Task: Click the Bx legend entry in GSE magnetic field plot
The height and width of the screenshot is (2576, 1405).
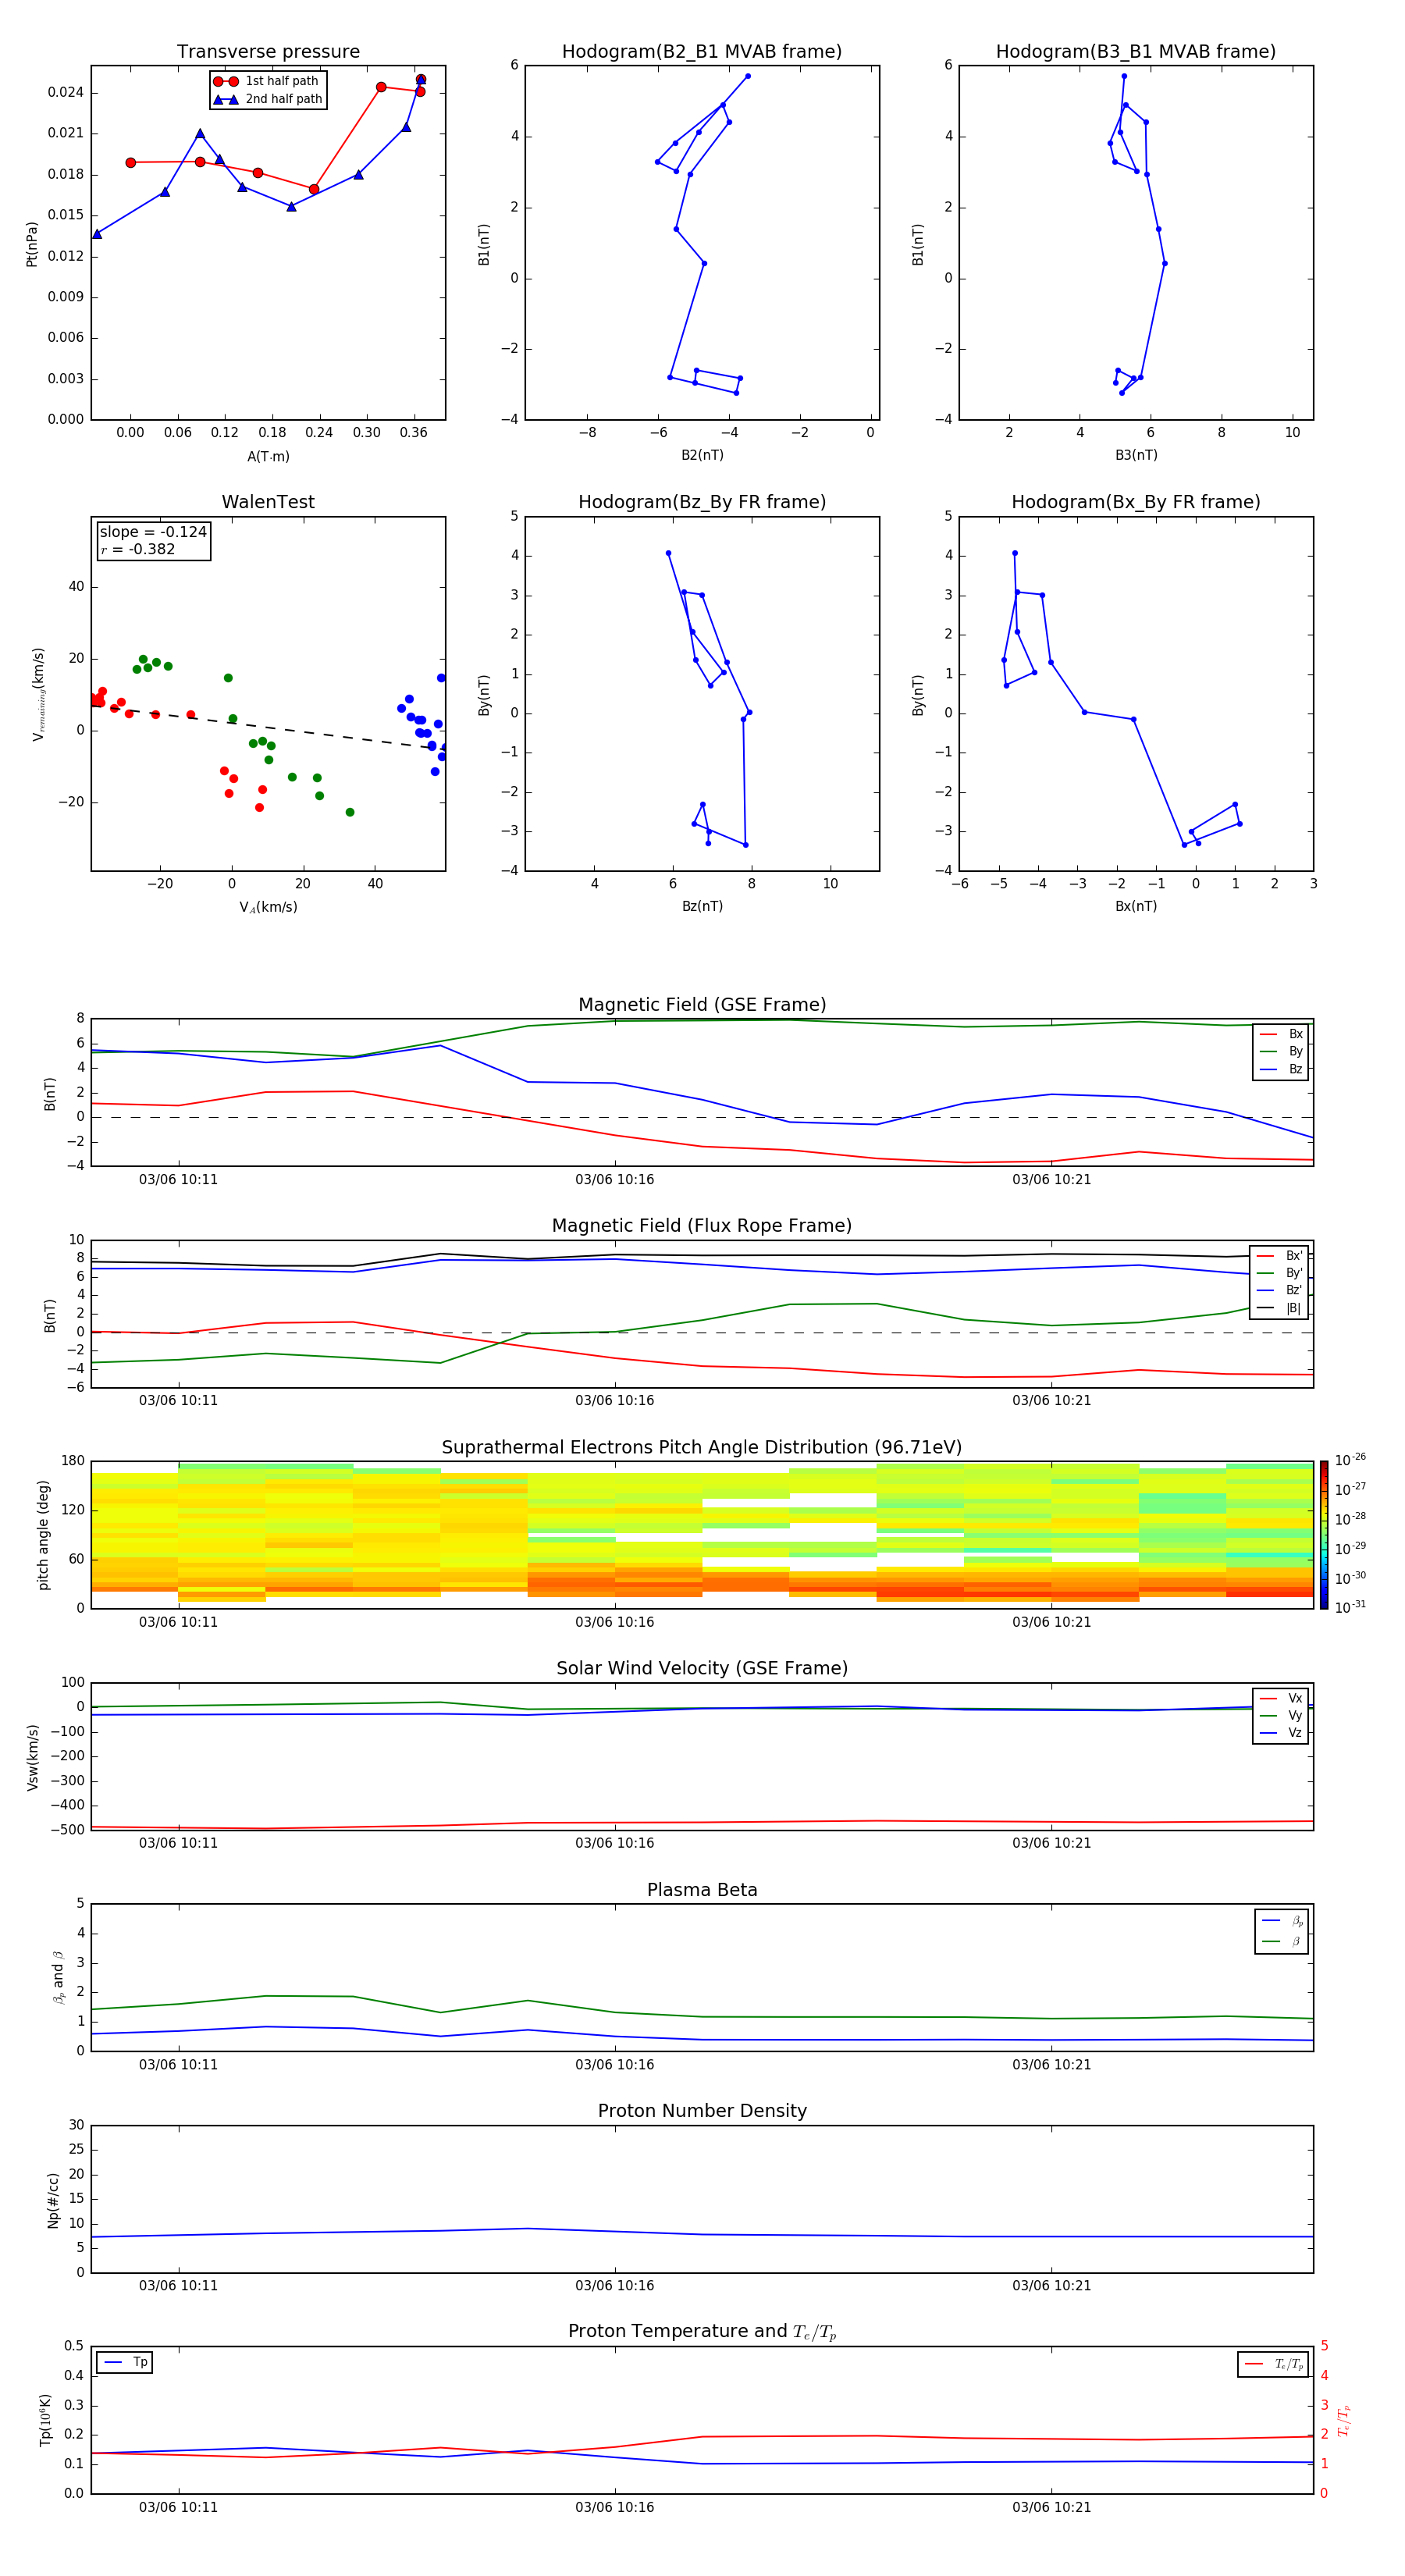Action: pos(1281,1034)
